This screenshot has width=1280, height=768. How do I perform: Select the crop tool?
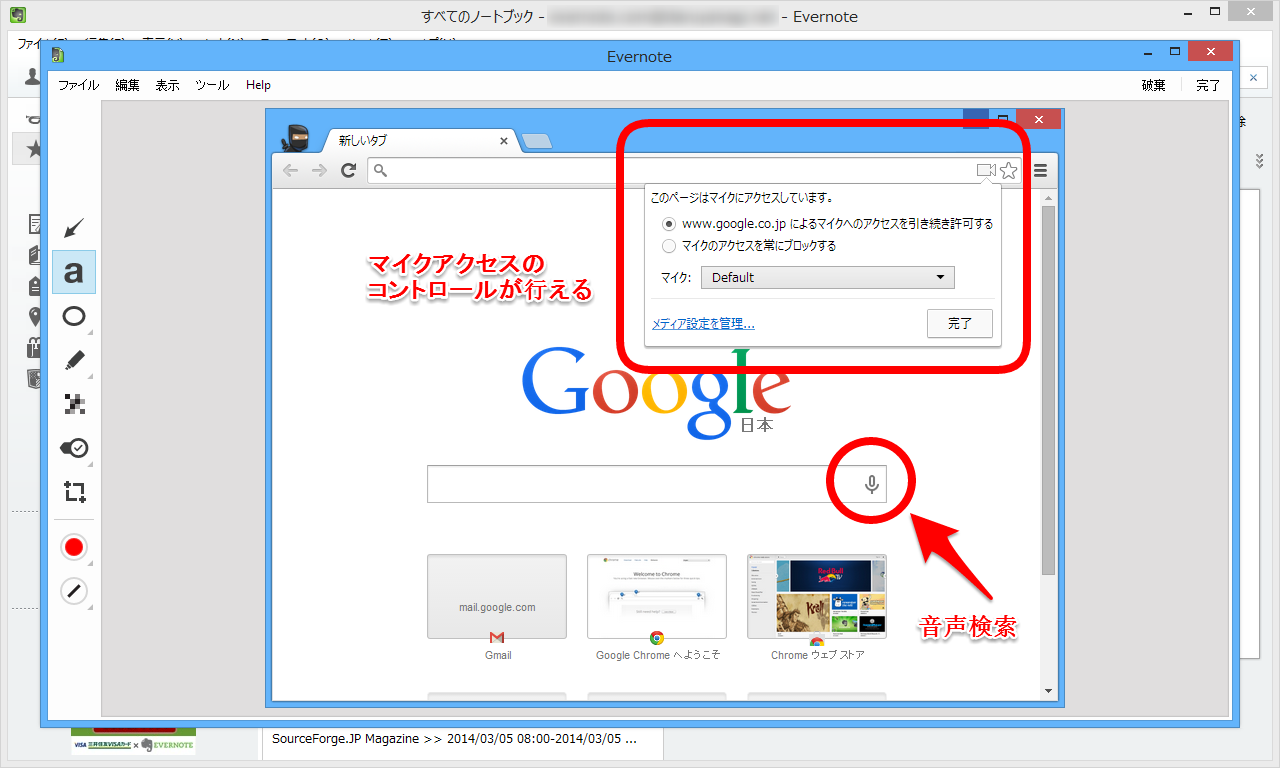pyautogui.click(x=74, y=492)
